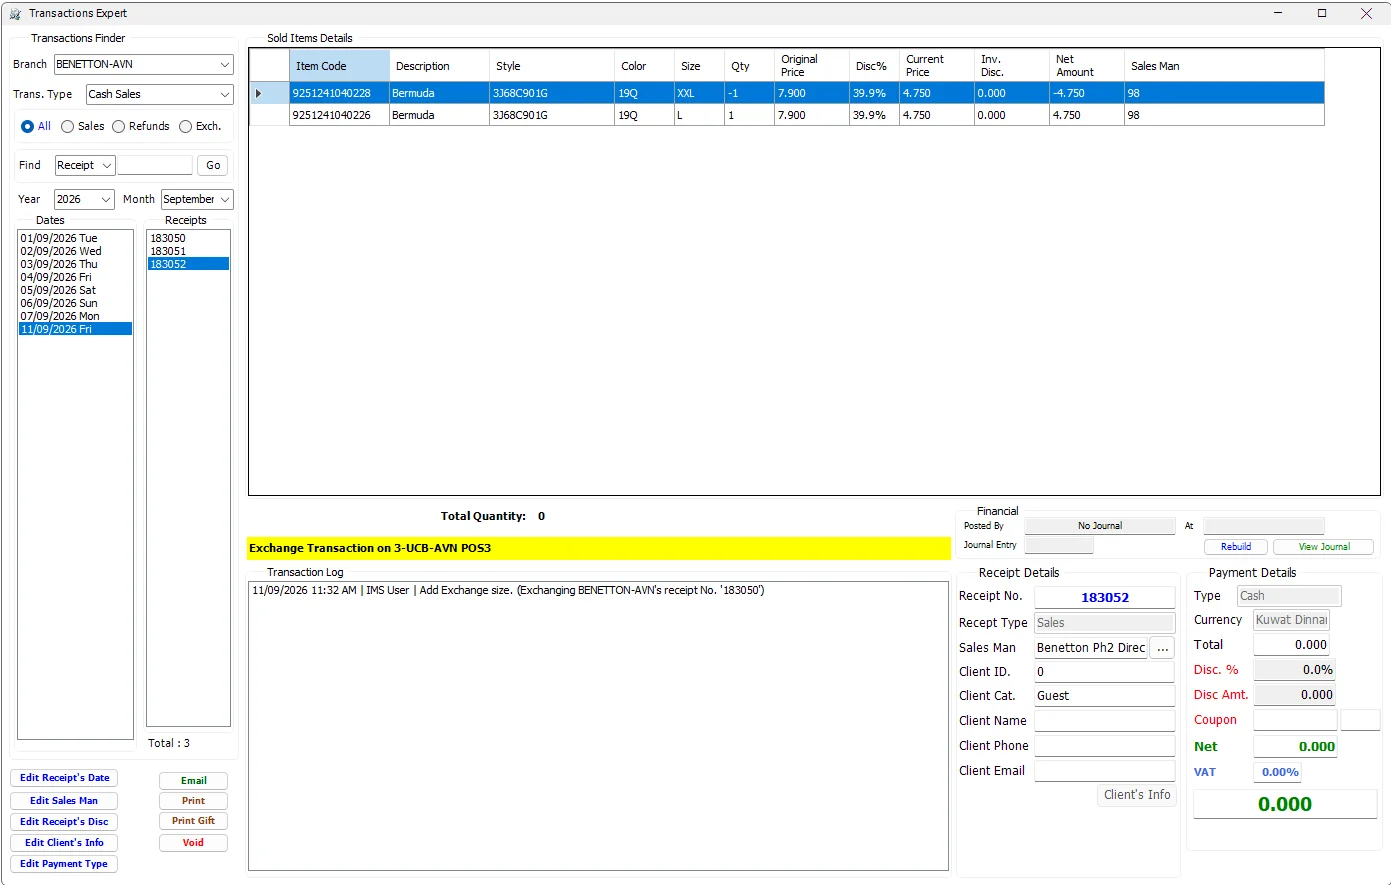The image size is (1391, 885).
Task: Click the Edit Receipt's Disc button
Action: (64, 822)
